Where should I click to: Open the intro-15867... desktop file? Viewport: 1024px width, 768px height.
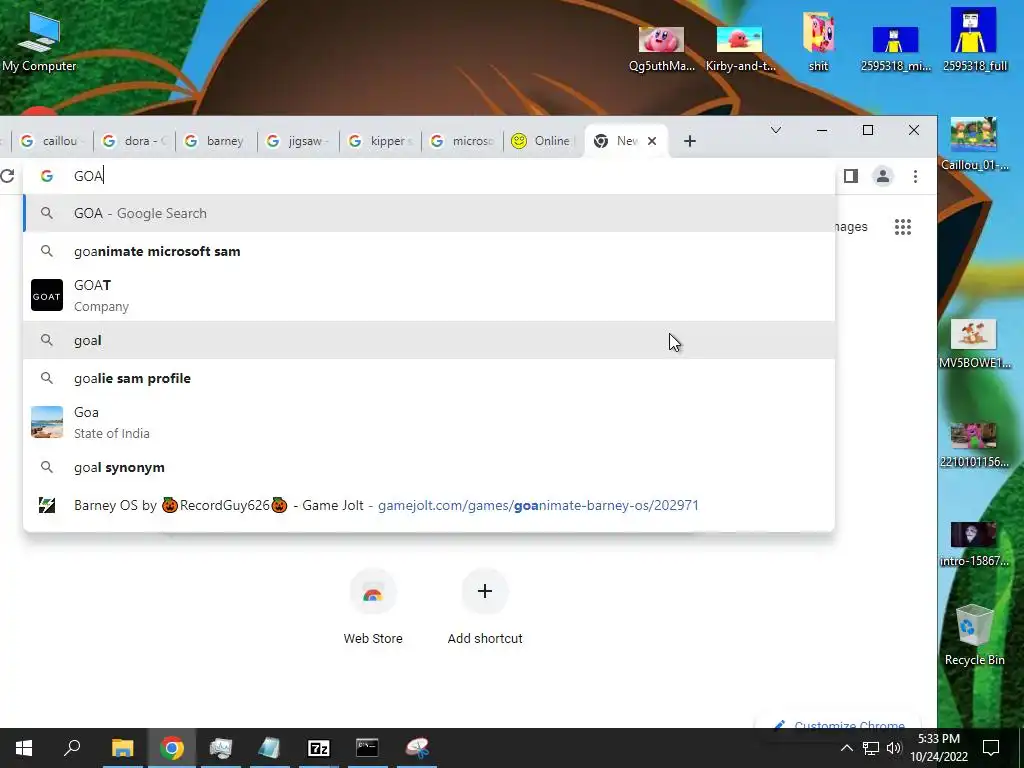pyautogui.click(x=974, y=544)
